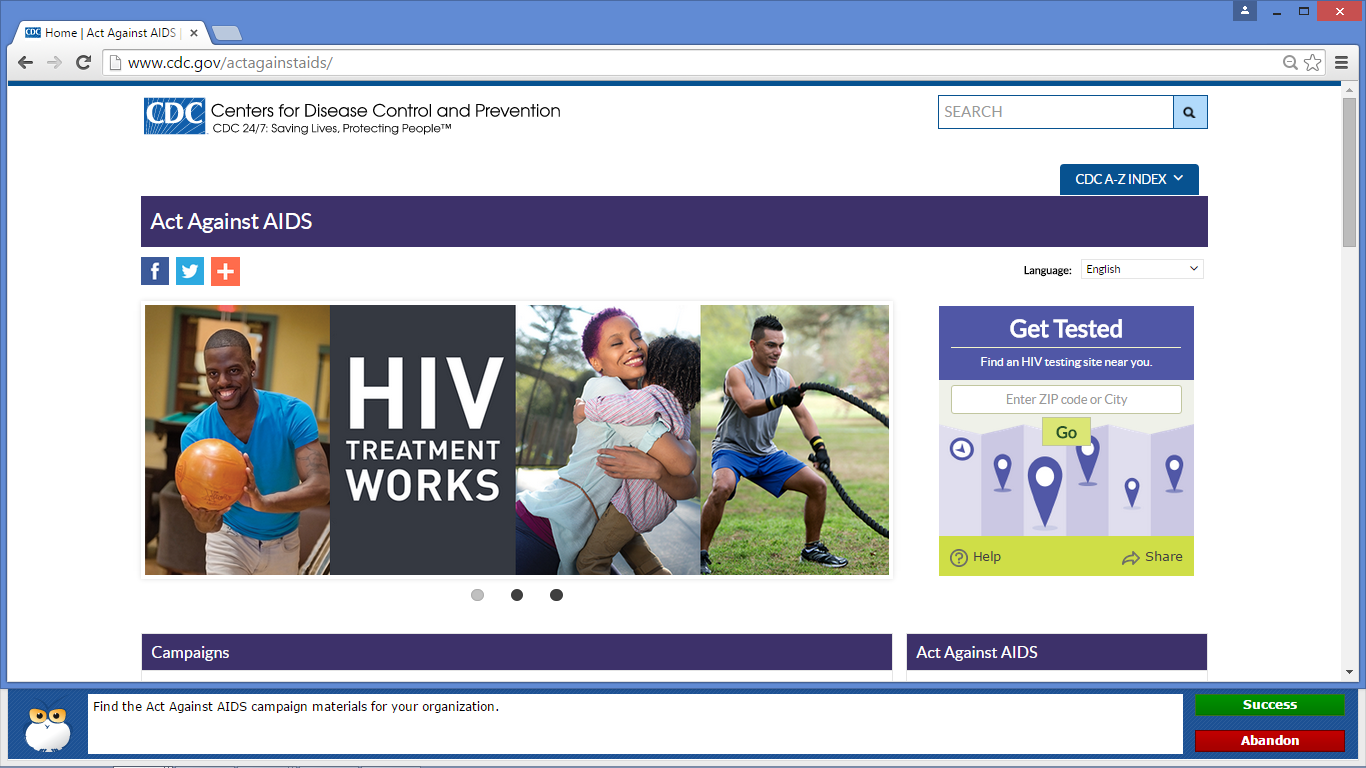Image resolution: width=1366 pixels, height=768 pixels.
Task: Share on Facebook icon
Action: [155, 271]
